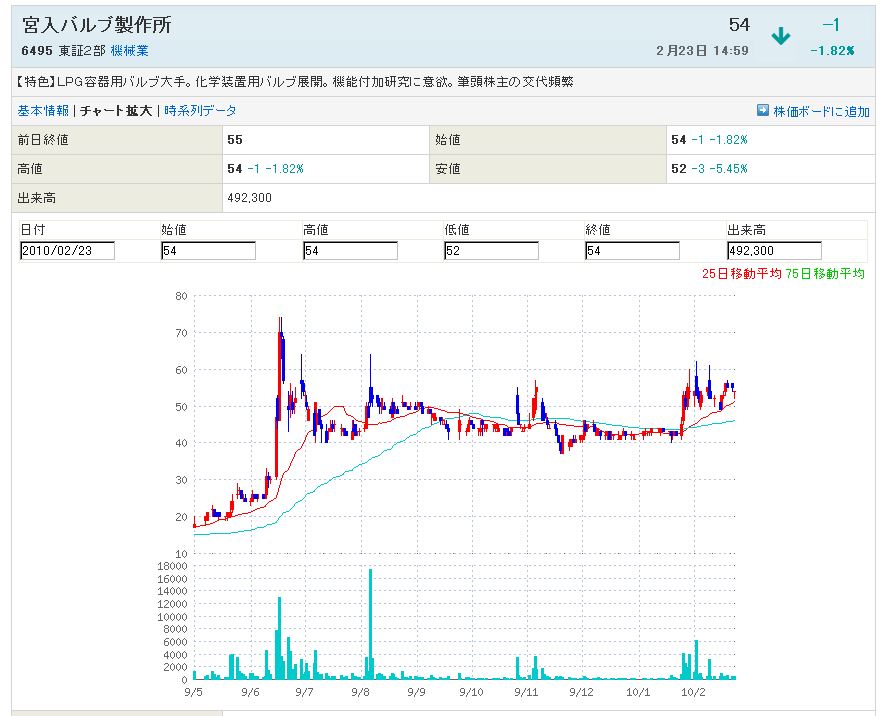
Task: Click the 10/1 label on chart x-axis
Action: [x=637, y=692]
